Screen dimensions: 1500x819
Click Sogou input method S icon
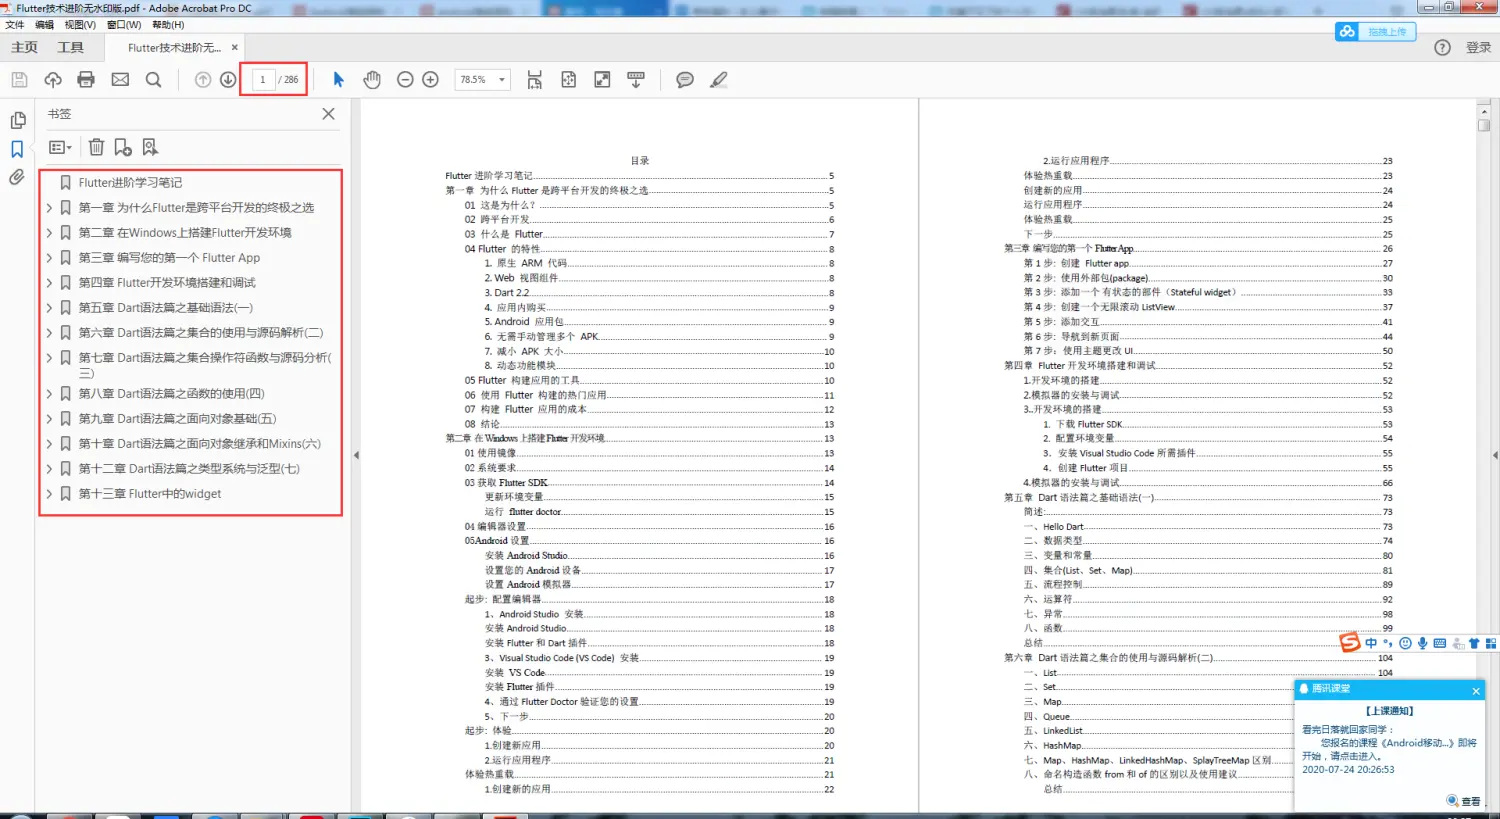1350,643
